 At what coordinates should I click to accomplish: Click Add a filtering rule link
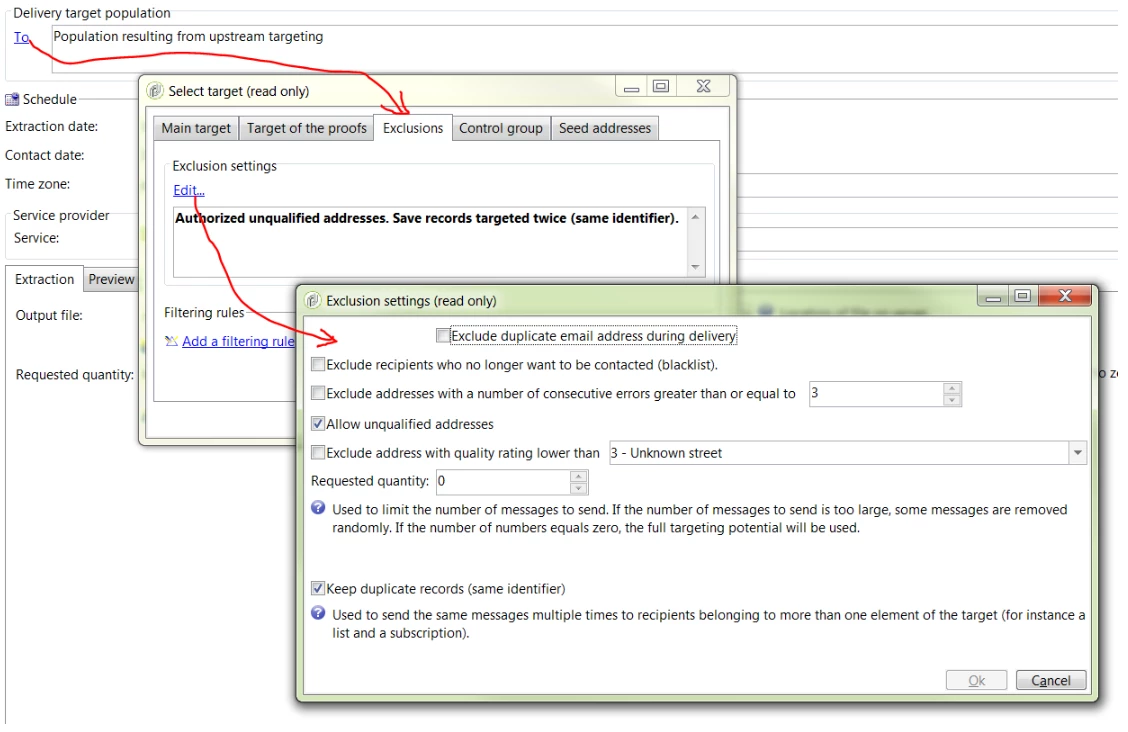click(x=238, y=342)
